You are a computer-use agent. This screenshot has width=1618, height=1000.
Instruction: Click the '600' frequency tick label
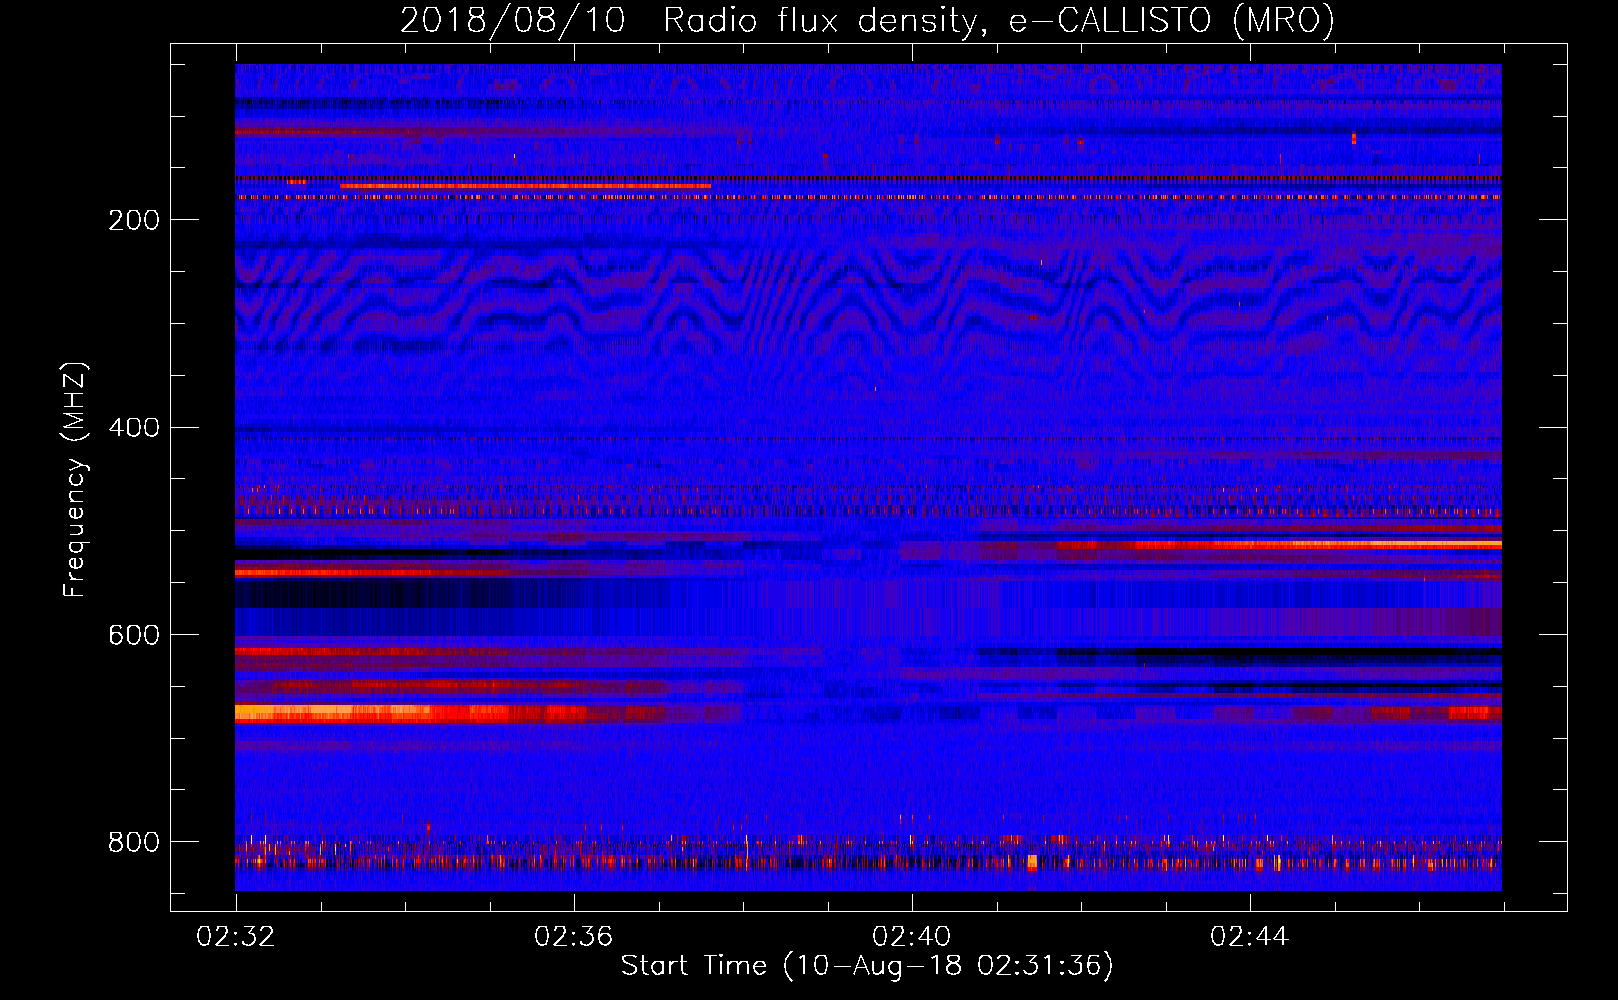(134, 635)
